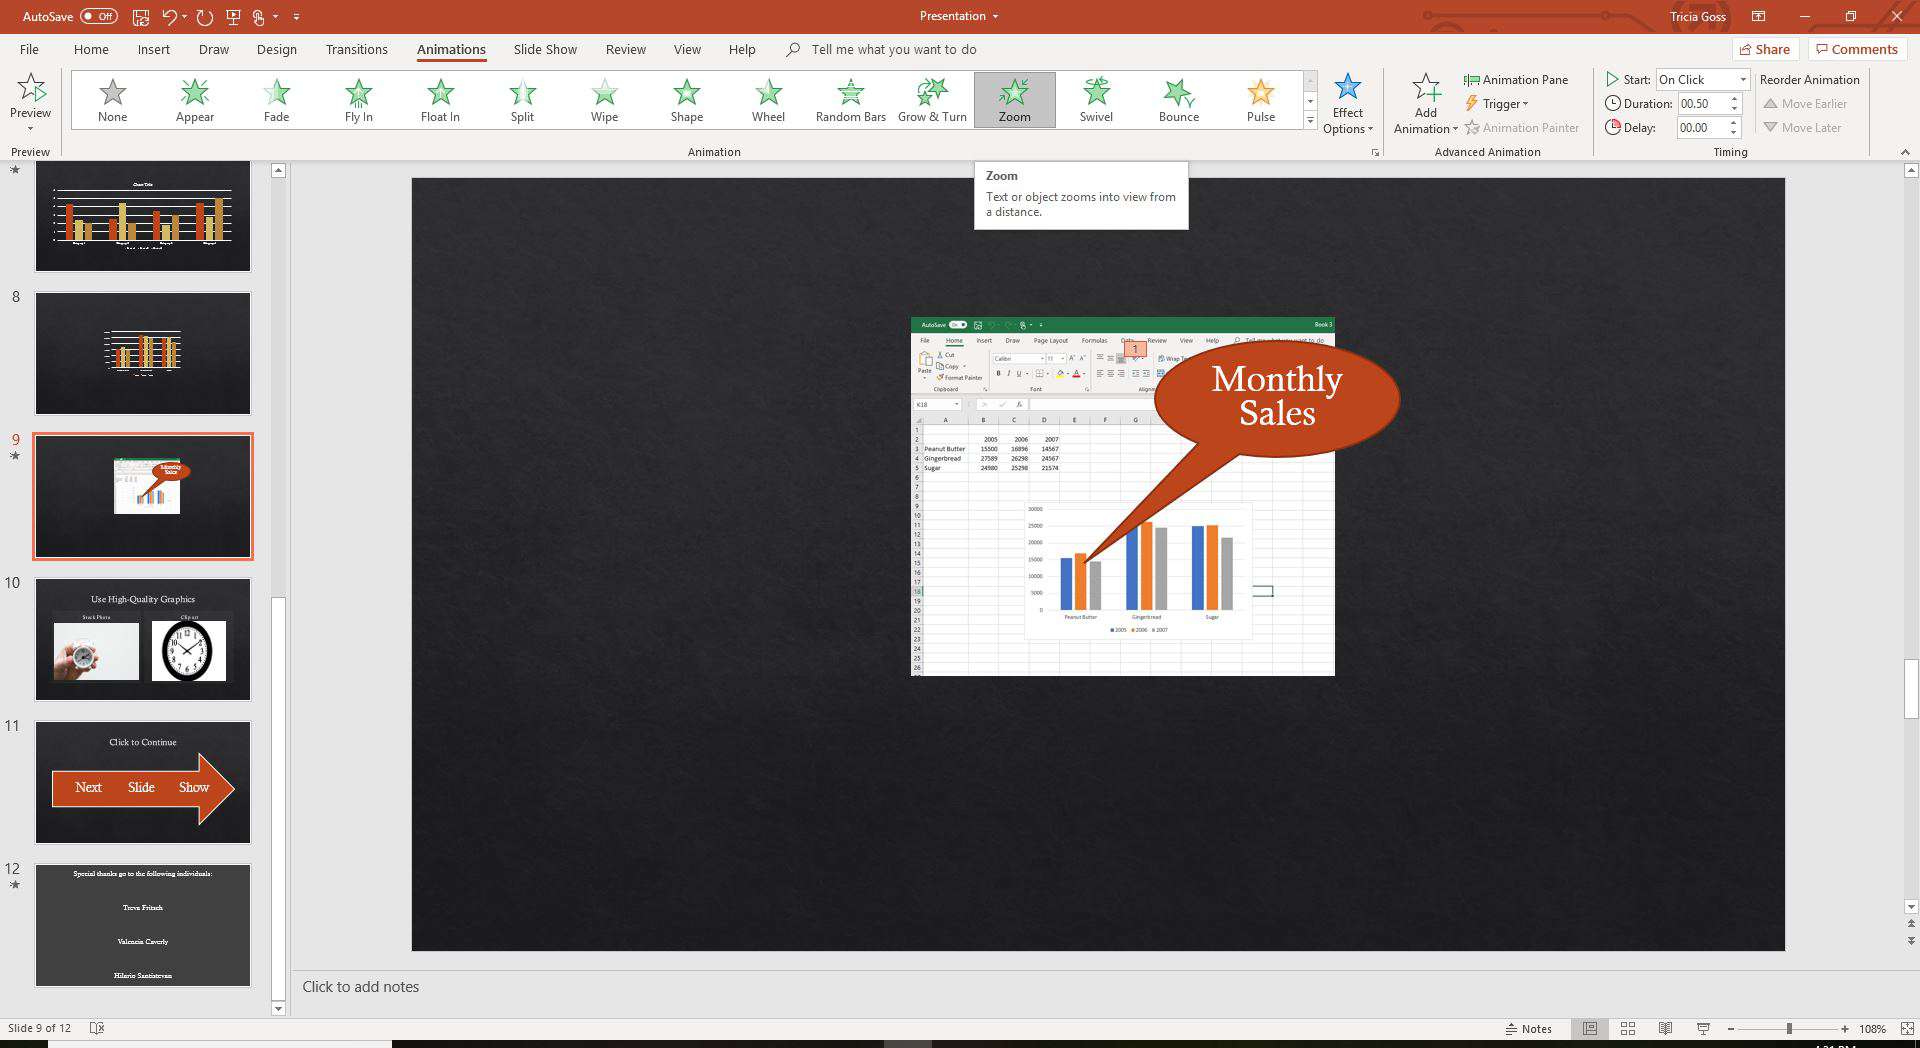Fit slide to current window icon
This screenshot has height=1048, width=1920.
[1906, 1028]
